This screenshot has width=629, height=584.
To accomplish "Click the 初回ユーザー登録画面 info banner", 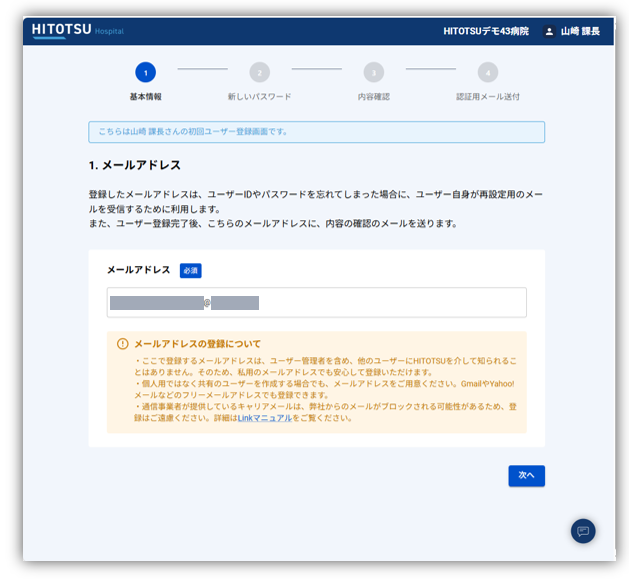I will click(x=316, y=132).
